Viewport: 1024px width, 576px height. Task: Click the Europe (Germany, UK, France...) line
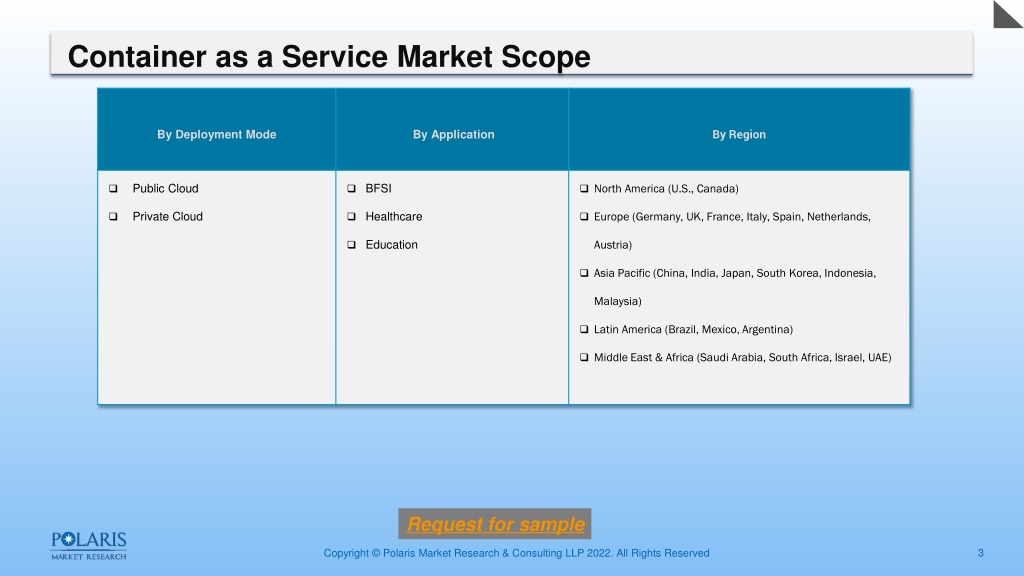pyautogui.click(x=732, y=217)
